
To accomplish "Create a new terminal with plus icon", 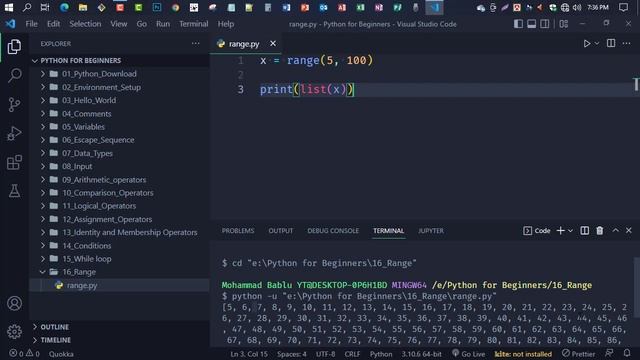I will point(560,231).
